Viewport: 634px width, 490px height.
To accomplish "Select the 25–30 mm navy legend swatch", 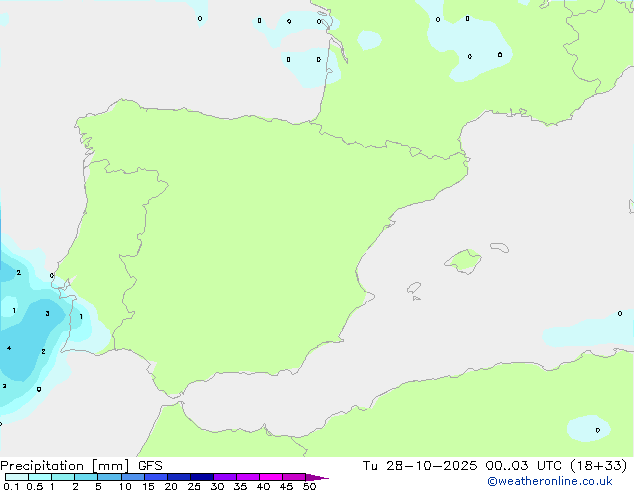I will pyautogui.click(x=201, y=477).
